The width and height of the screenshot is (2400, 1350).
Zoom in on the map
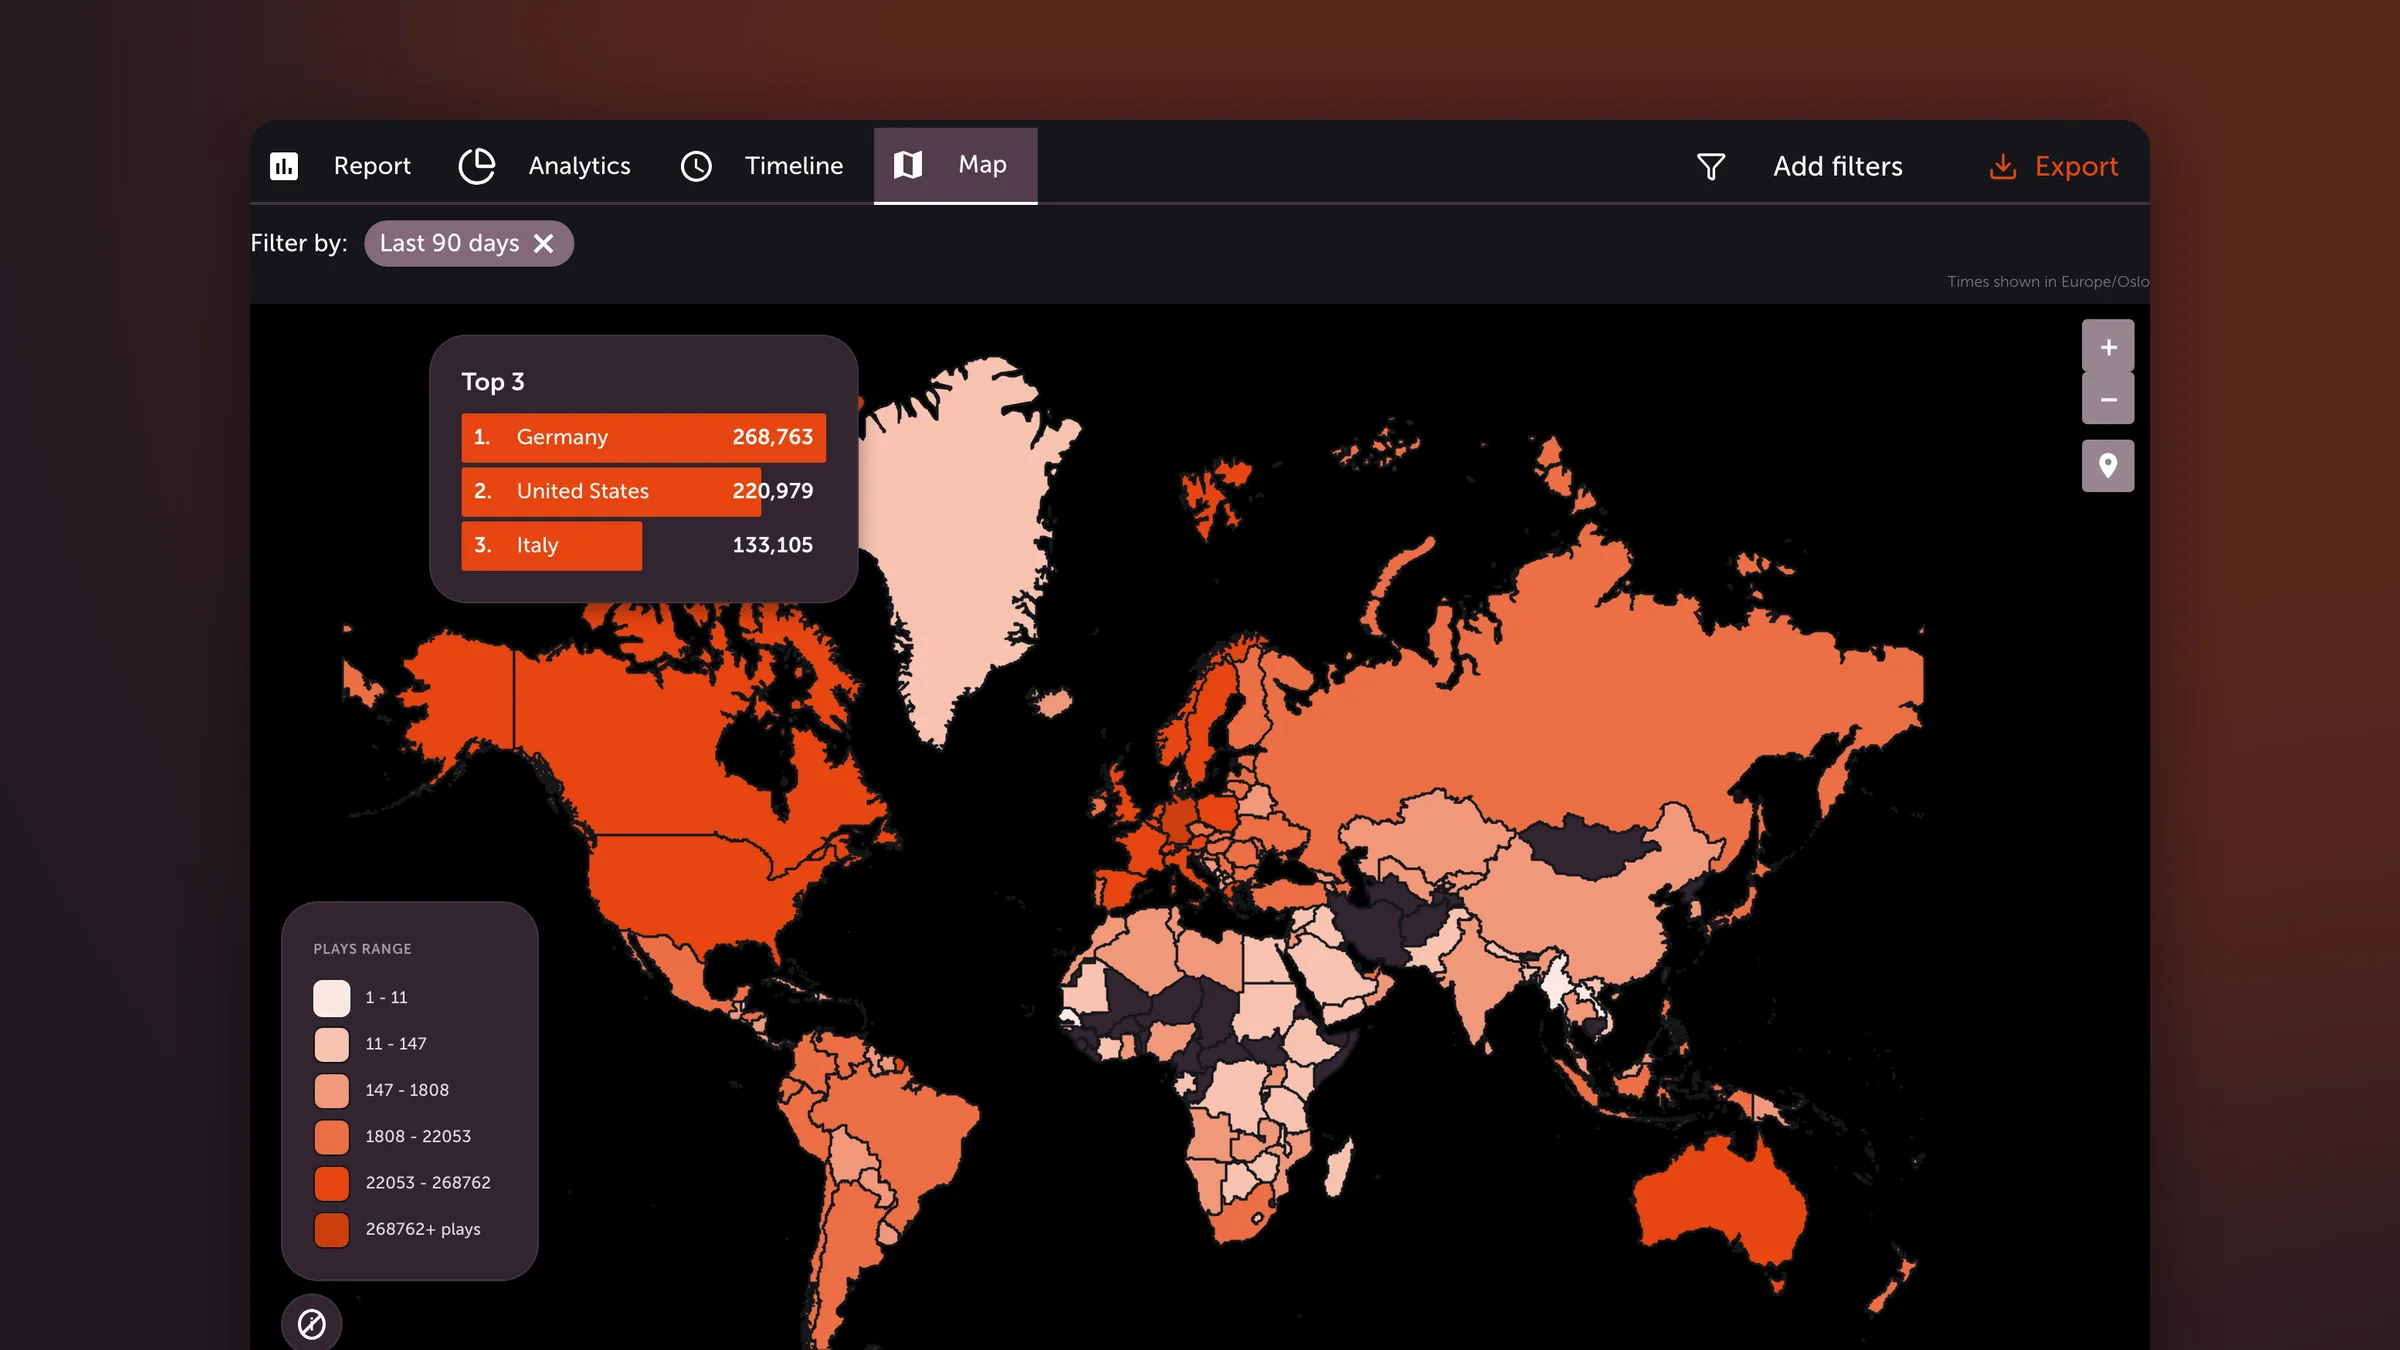pos(2108,346)
